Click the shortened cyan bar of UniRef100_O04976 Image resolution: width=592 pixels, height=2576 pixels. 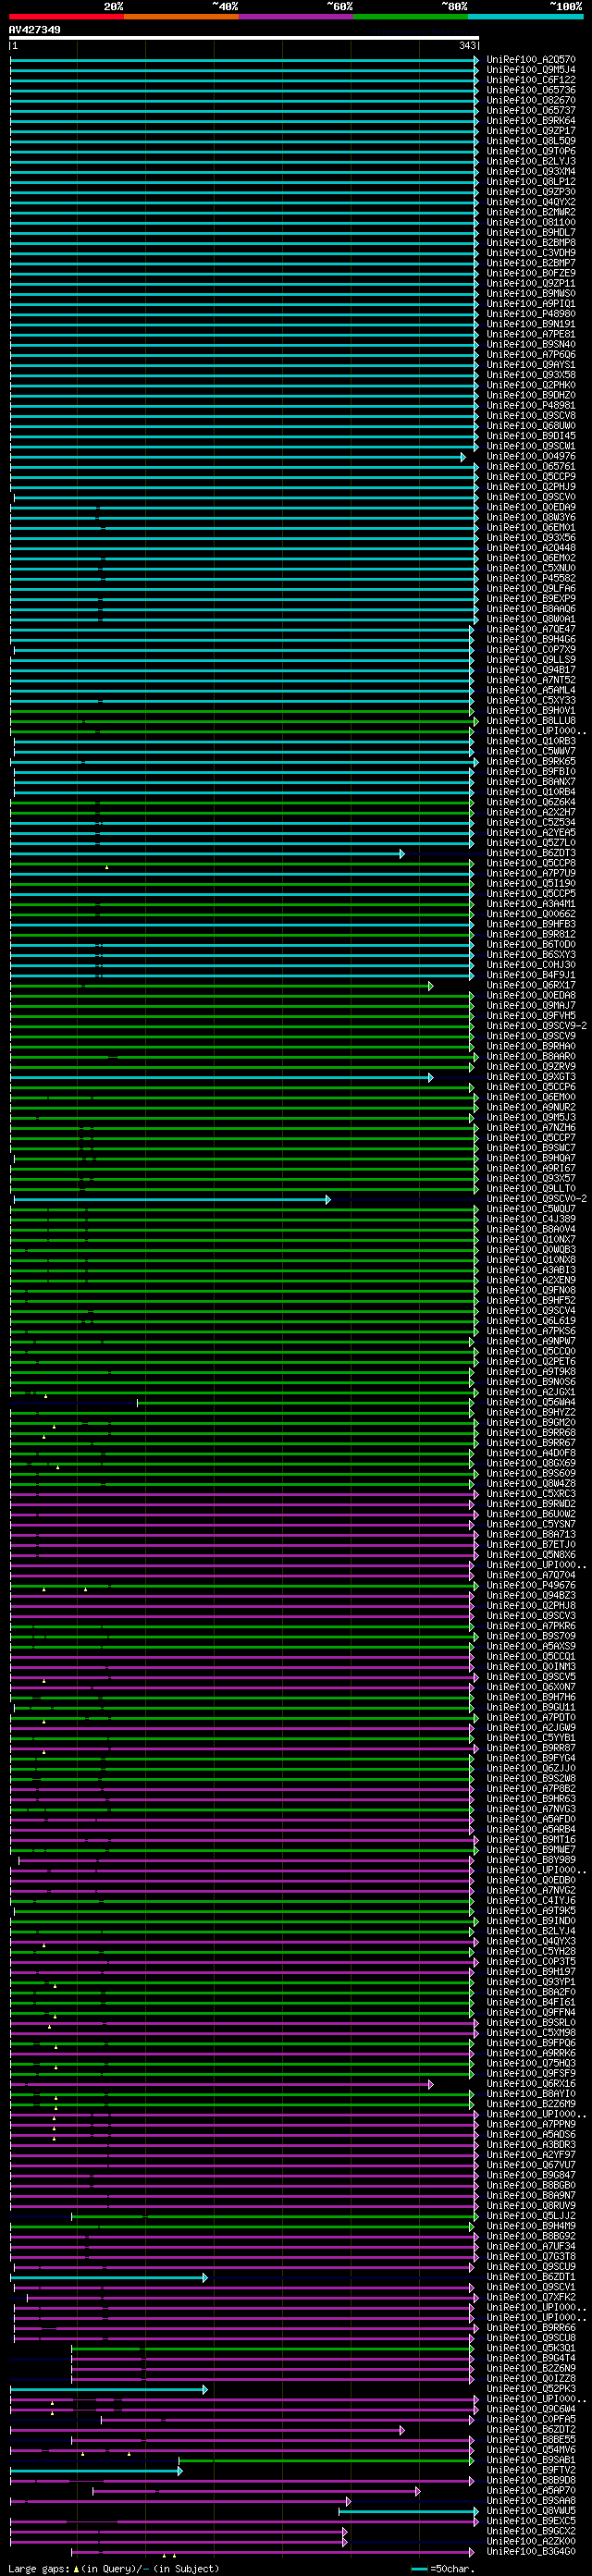coord(237,457)
